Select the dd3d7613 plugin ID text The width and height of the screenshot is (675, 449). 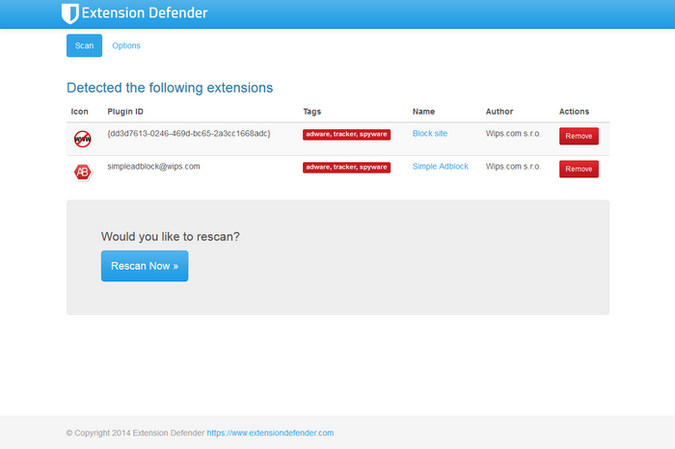tap(189, 133)
